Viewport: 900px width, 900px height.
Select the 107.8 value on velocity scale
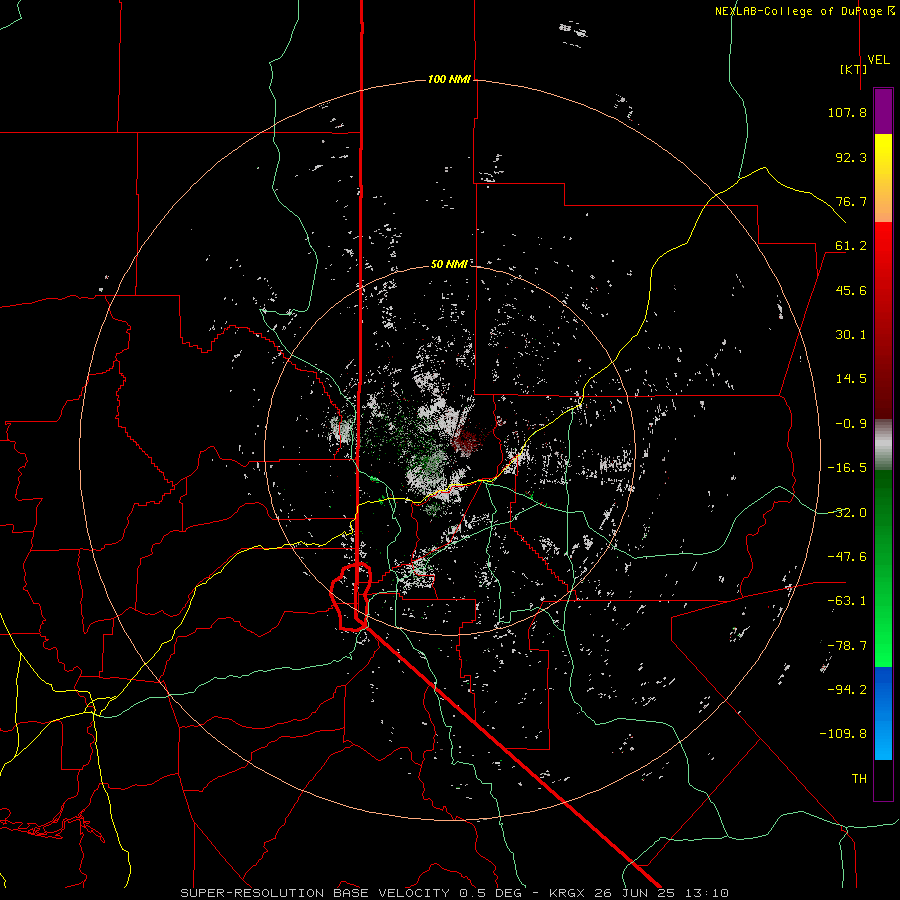847,112
